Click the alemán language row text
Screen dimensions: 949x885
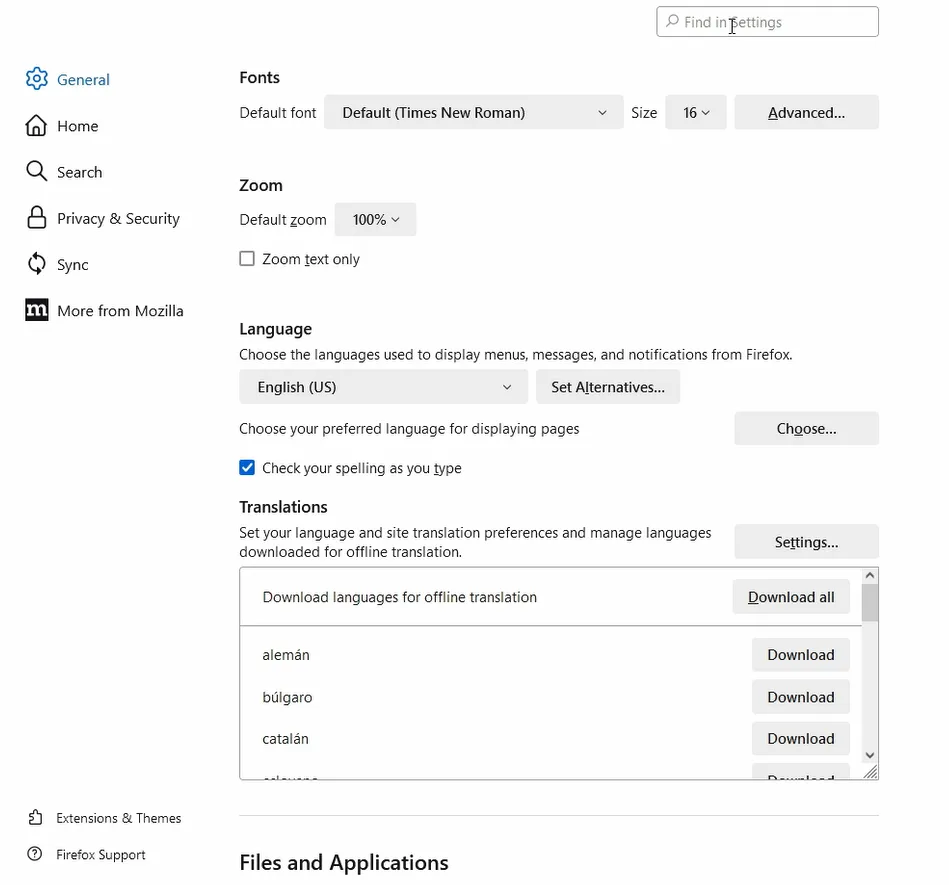click(x=286, y=655)
